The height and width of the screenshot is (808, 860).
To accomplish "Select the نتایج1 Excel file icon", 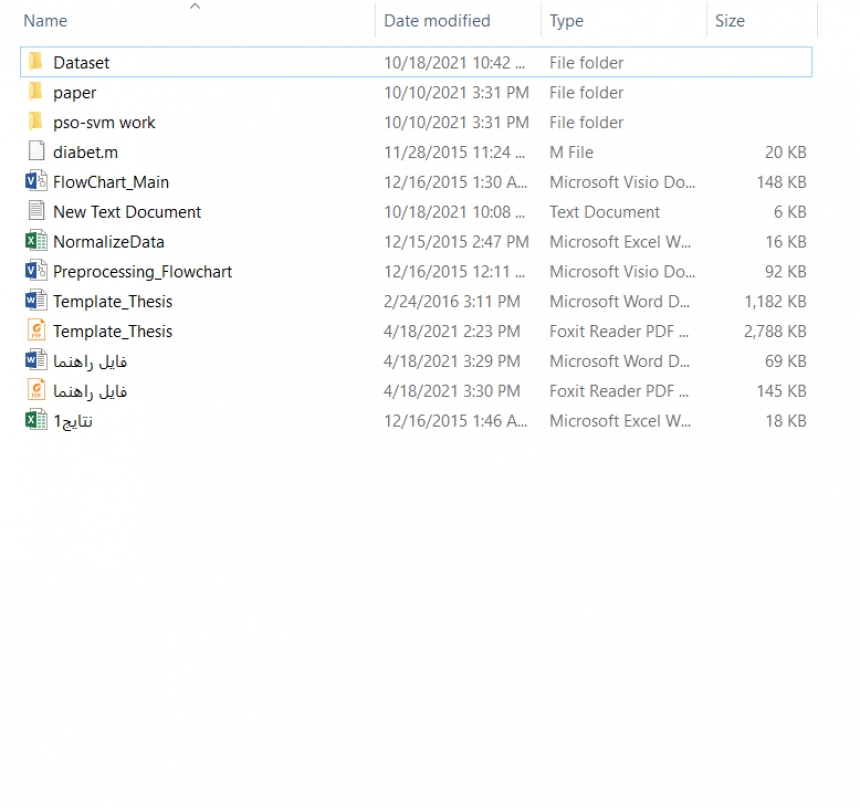I will [36, 420].
